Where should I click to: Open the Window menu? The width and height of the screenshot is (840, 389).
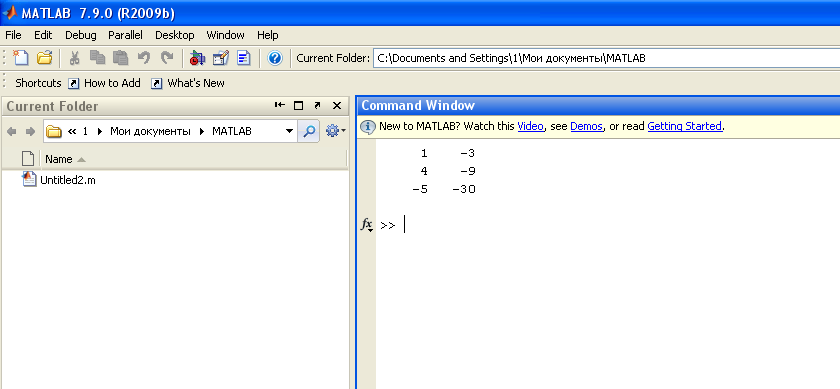[x=226, y=35]
